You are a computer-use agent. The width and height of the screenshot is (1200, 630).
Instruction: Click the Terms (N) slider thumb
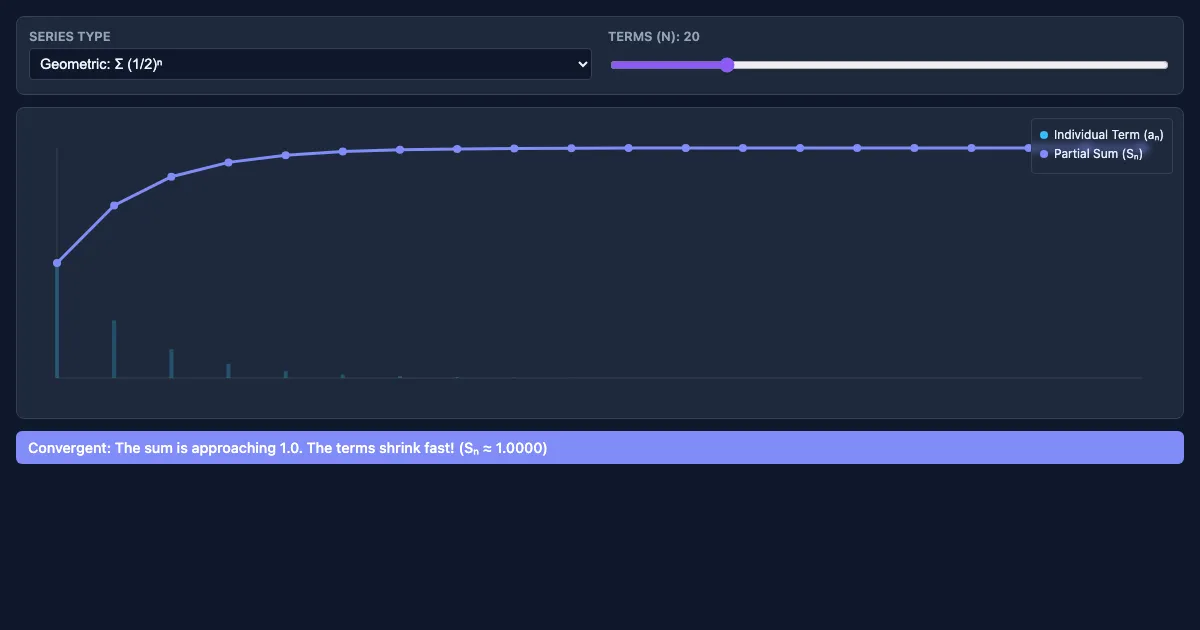[x=727, y=65]
